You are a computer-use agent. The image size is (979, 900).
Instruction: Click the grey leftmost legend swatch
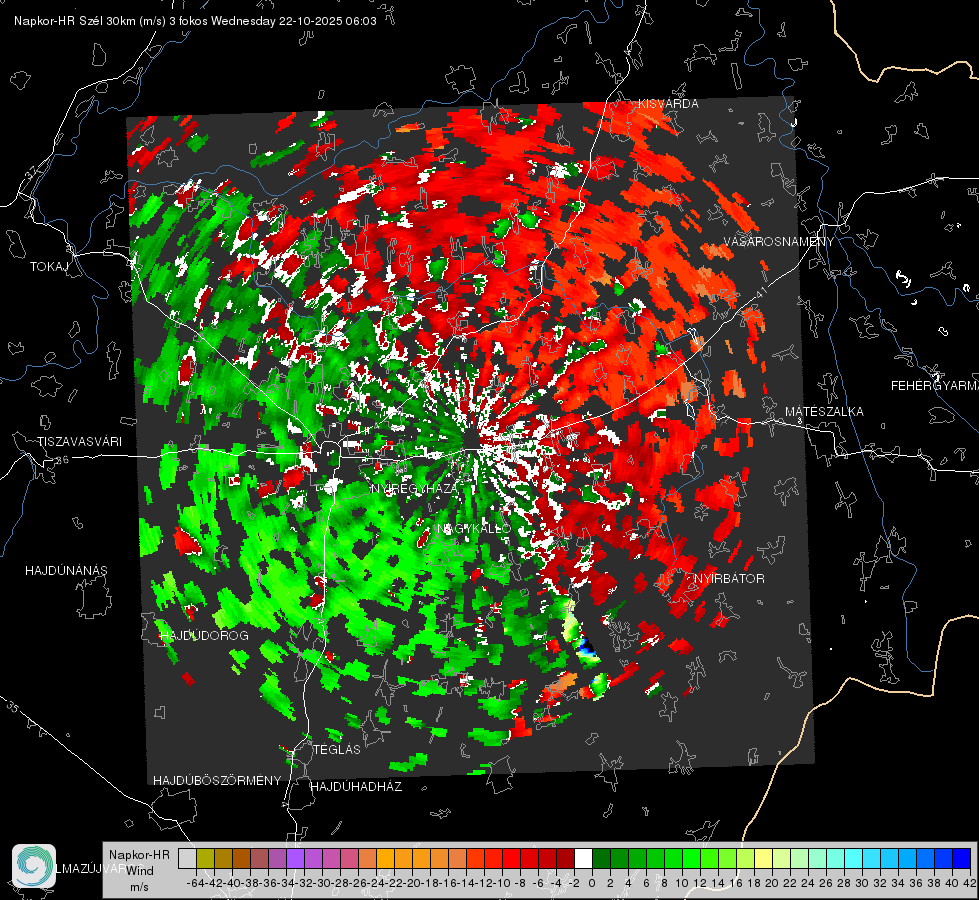click(187, 859)
